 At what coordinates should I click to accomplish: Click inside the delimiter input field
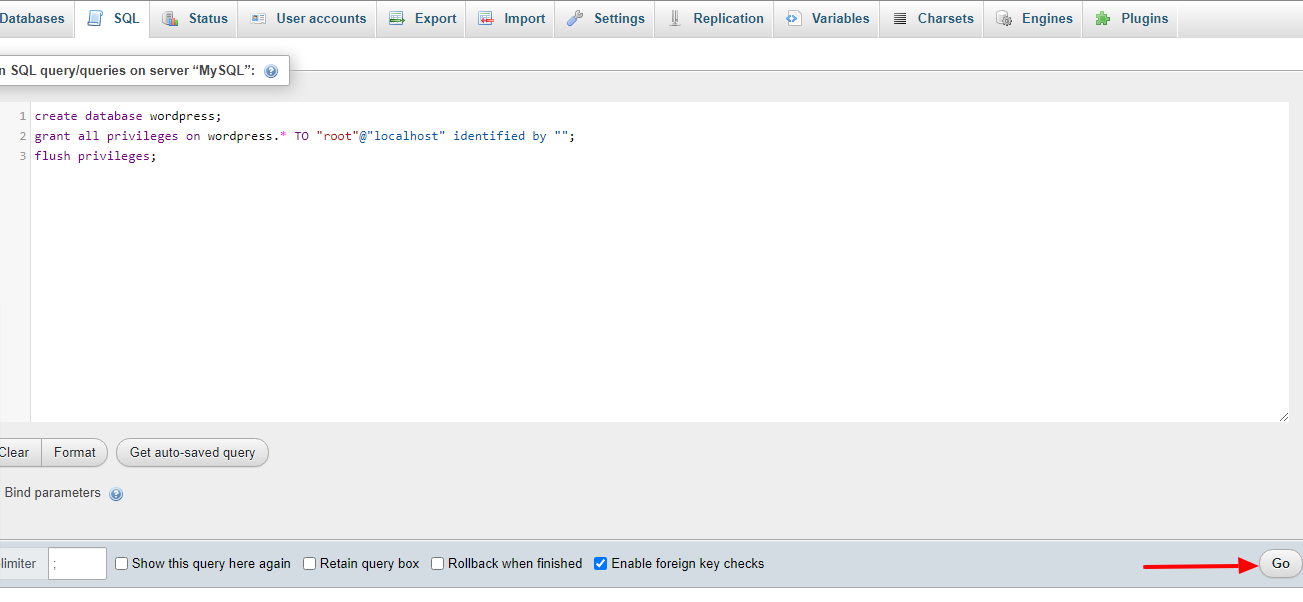77,563
